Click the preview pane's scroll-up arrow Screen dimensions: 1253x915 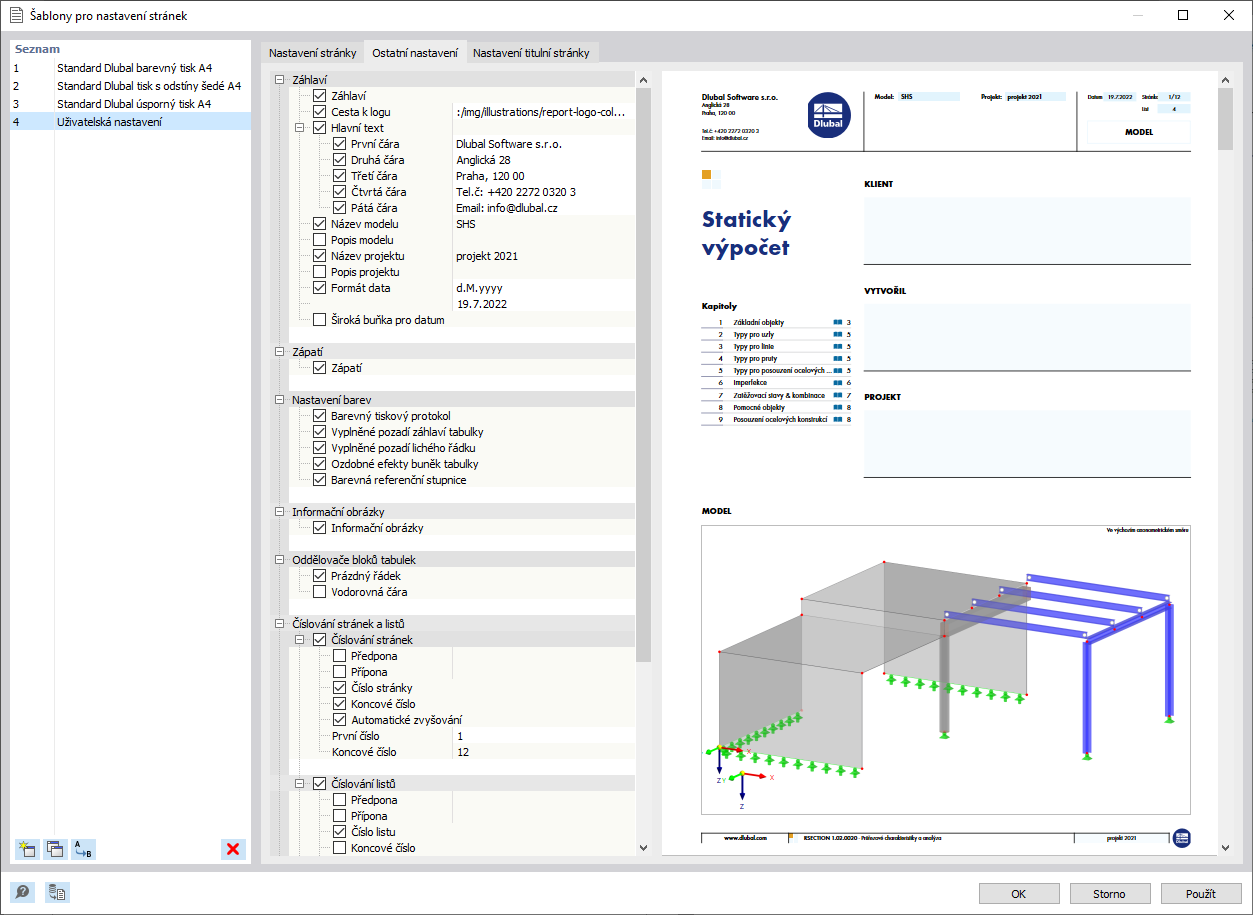click(x=1225, y=80)
